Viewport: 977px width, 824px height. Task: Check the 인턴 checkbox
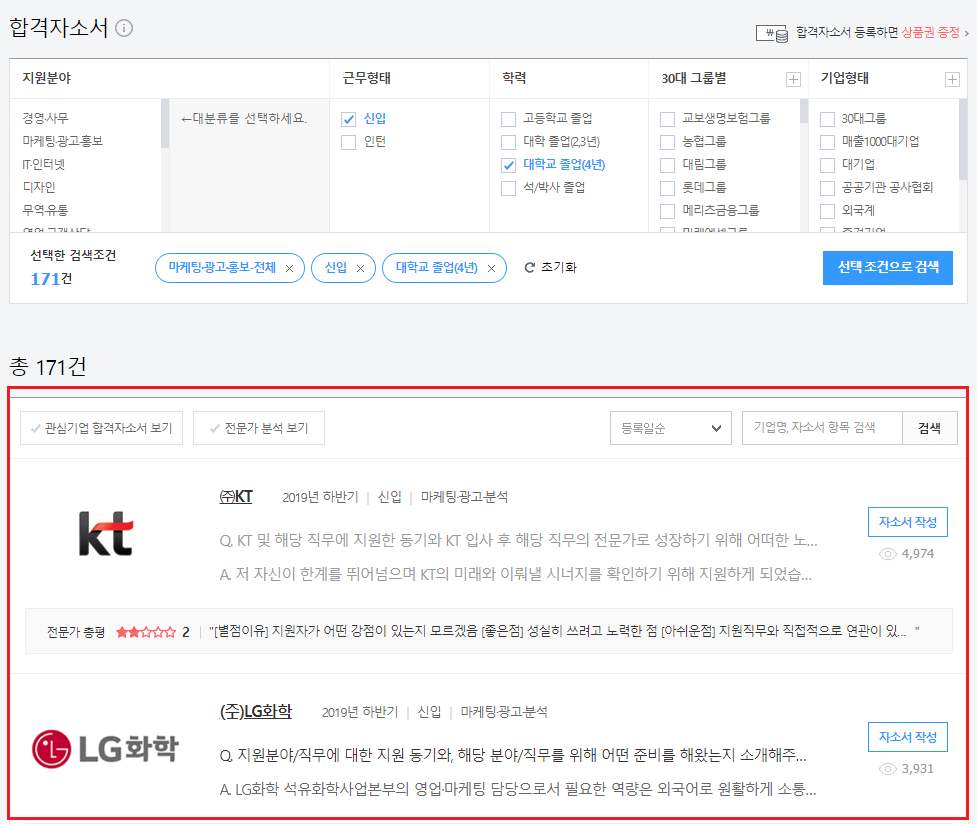pos(348,142)
